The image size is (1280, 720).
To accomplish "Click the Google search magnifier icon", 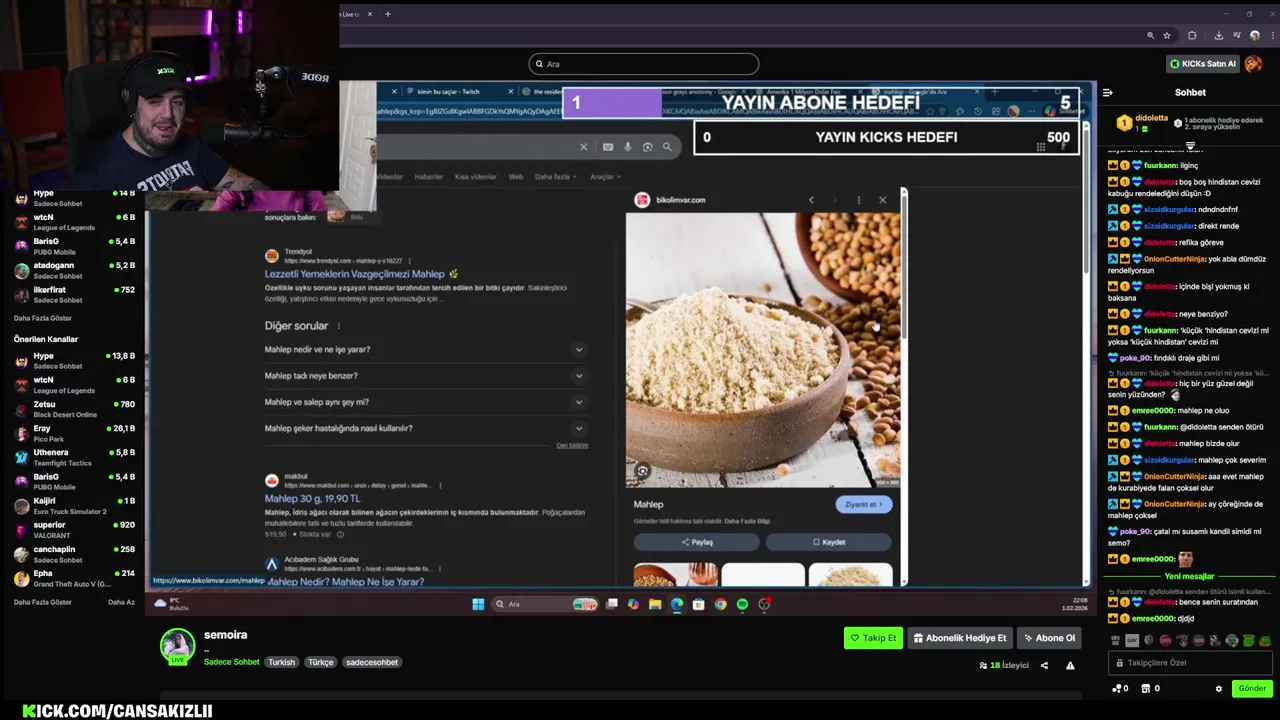I will (667, 147).
